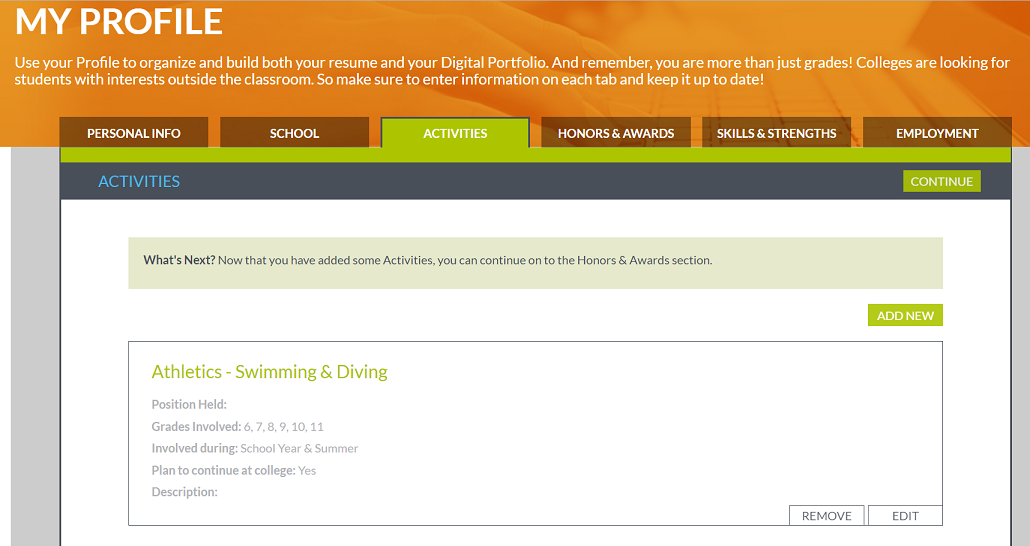Click the profile intro paragraph under the heading
Viewport: 1030px width, 546px height.
click(x=512, y=70)
